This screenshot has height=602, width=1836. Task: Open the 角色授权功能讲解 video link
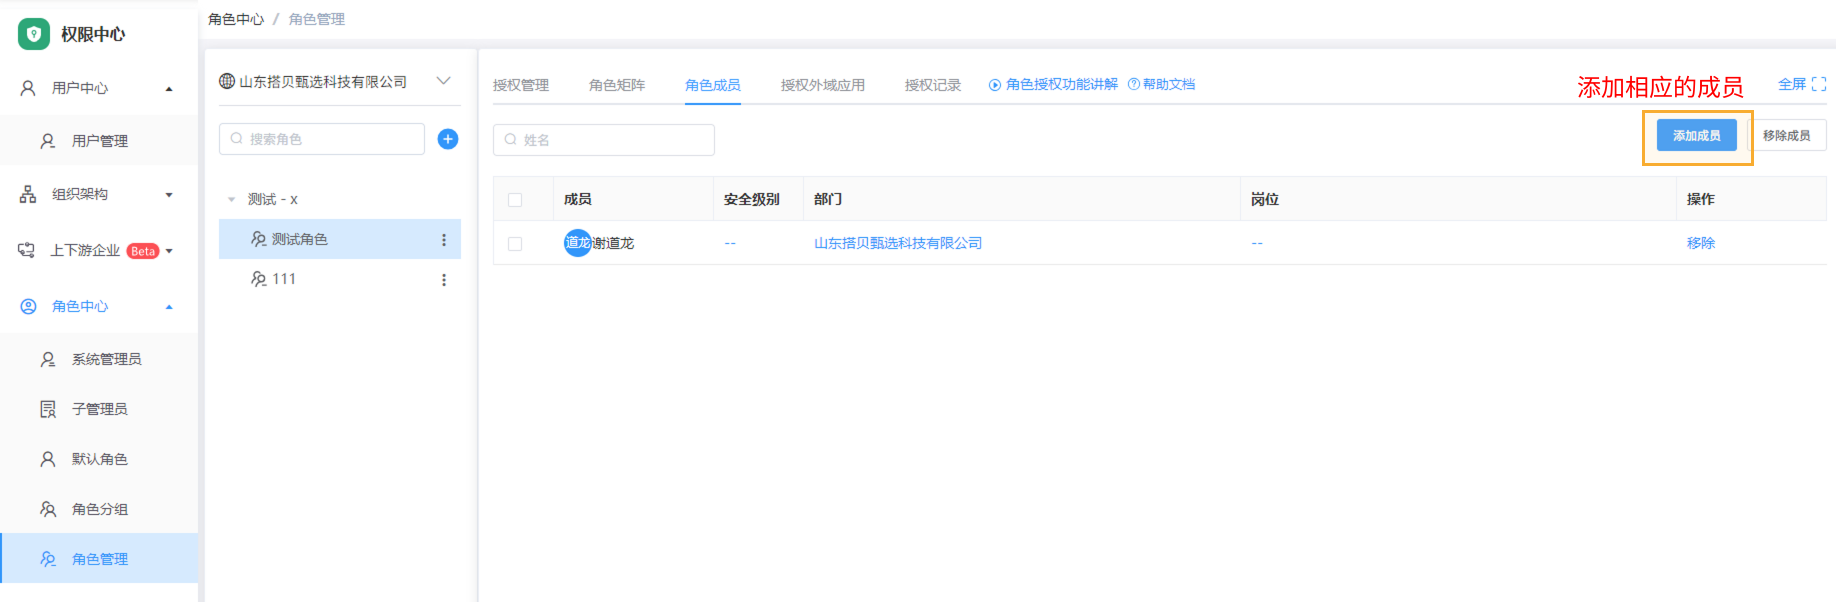(x=1054, y=84)
